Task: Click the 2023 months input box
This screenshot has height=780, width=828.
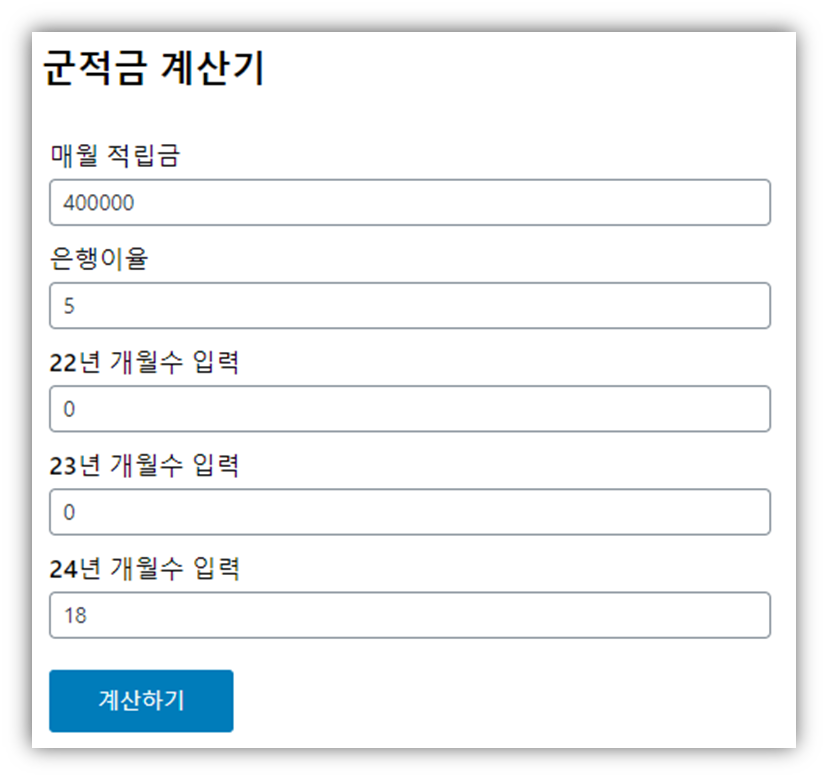Action: 410,511
